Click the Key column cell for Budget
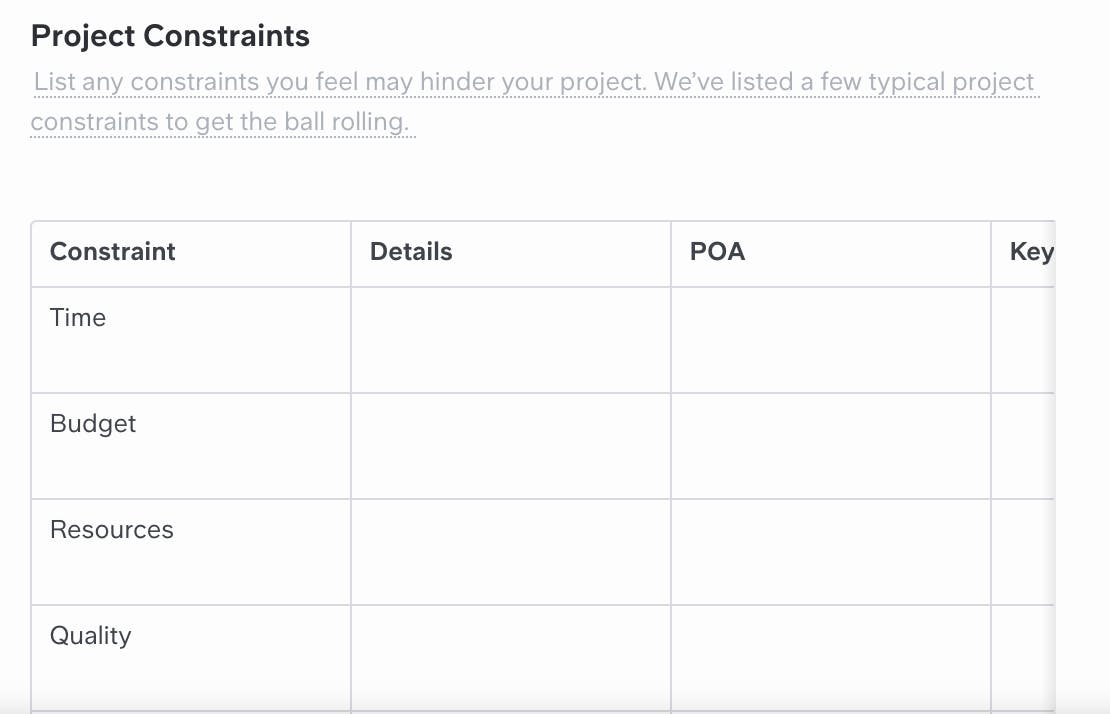This screenshot has width=1110, height=714. click(1024, 447)
